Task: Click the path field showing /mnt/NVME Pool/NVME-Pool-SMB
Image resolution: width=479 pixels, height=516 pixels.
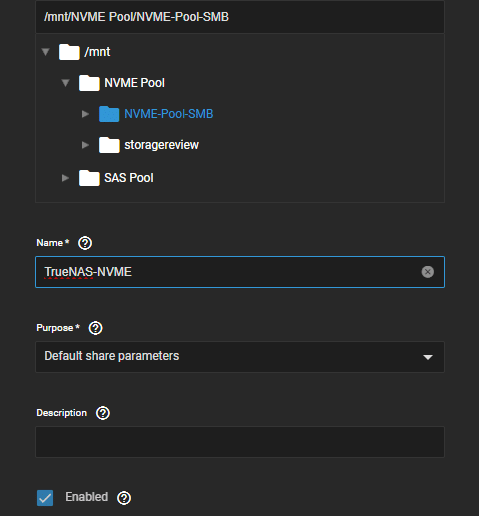Action: coord(240,17)
